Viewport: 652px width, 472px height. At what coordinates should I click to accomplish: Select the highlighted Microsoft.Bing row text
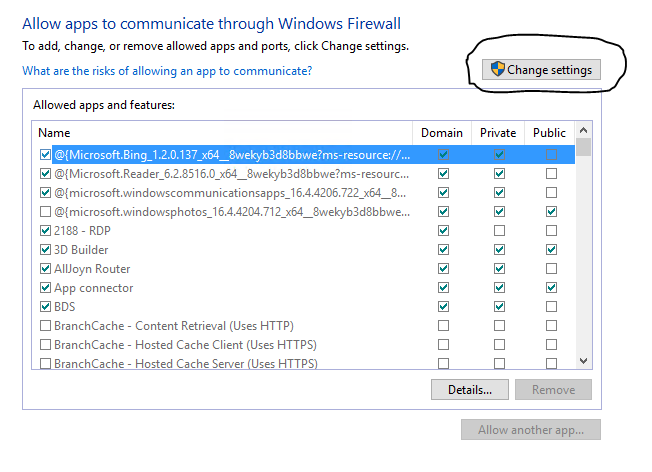(x=232, y=155)
